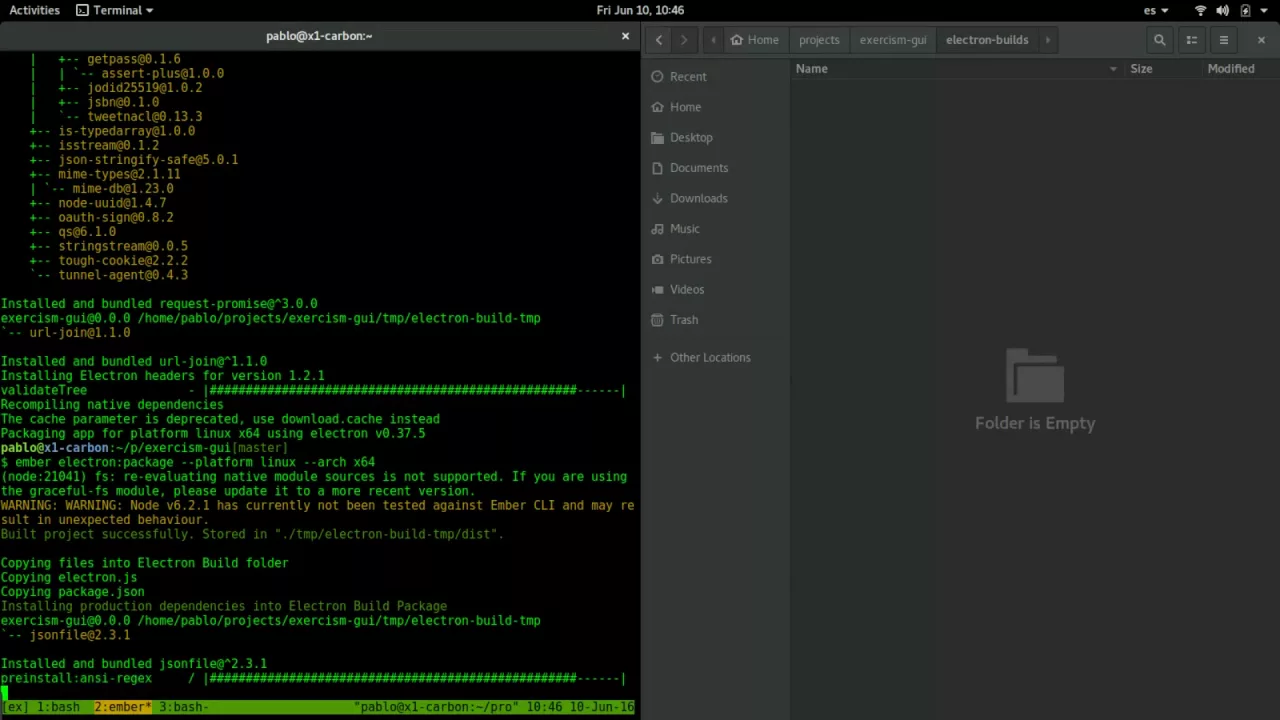Go forward in Files navigation
This screenshot has width=1280, height=720.
pos(684,40)
